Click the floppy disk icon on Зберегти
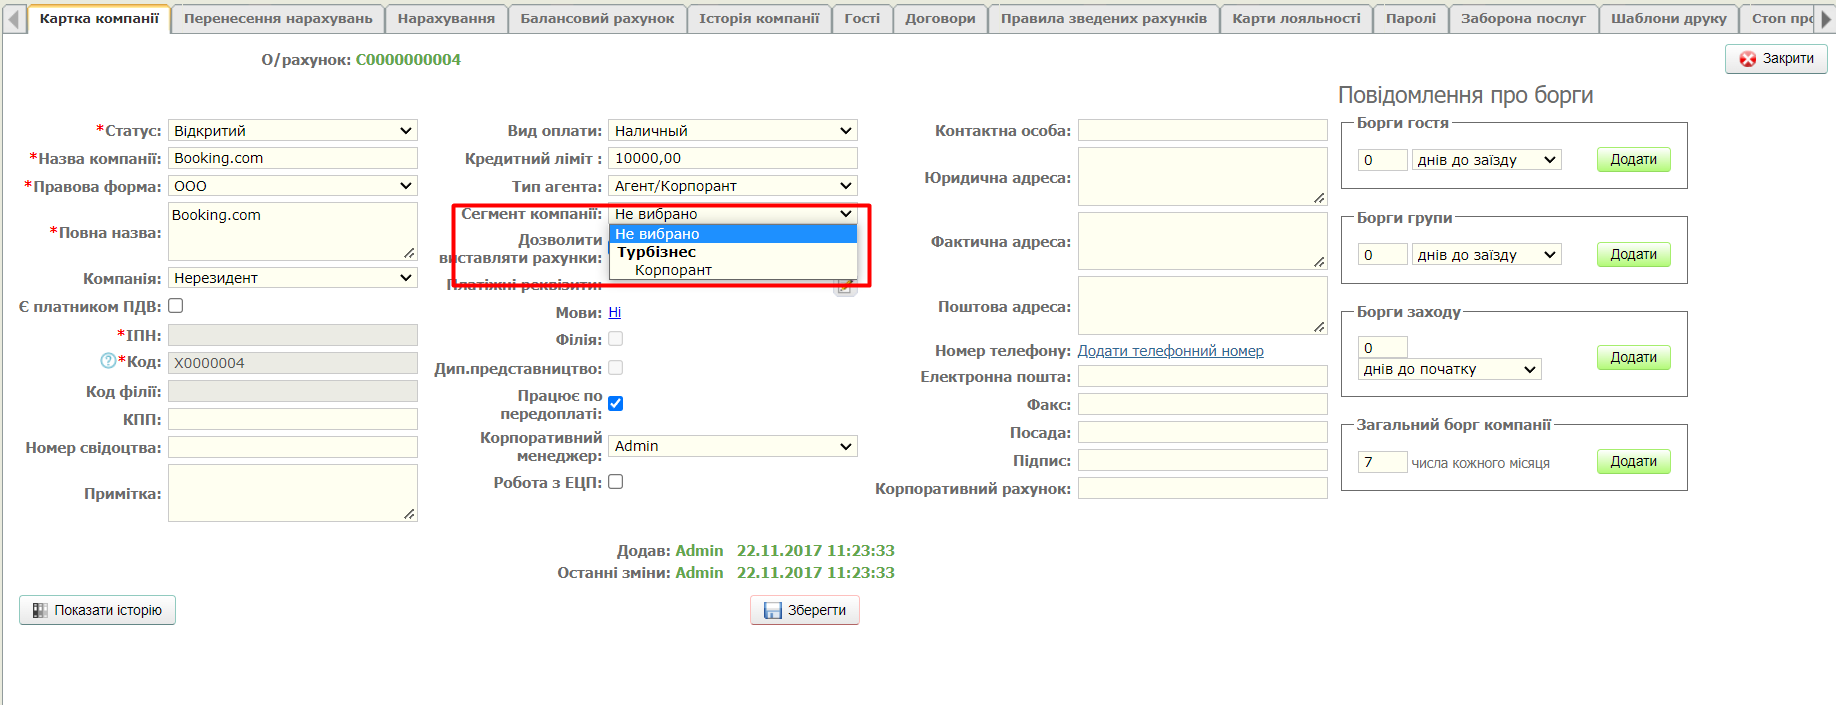 (773, 610)
